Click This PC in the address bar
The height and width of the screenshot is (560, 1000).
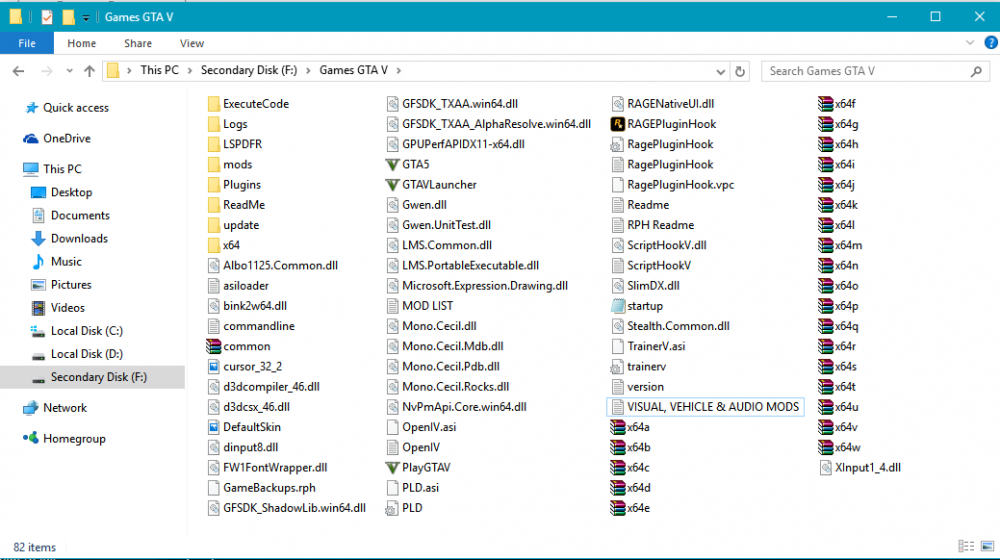point(159,70)
